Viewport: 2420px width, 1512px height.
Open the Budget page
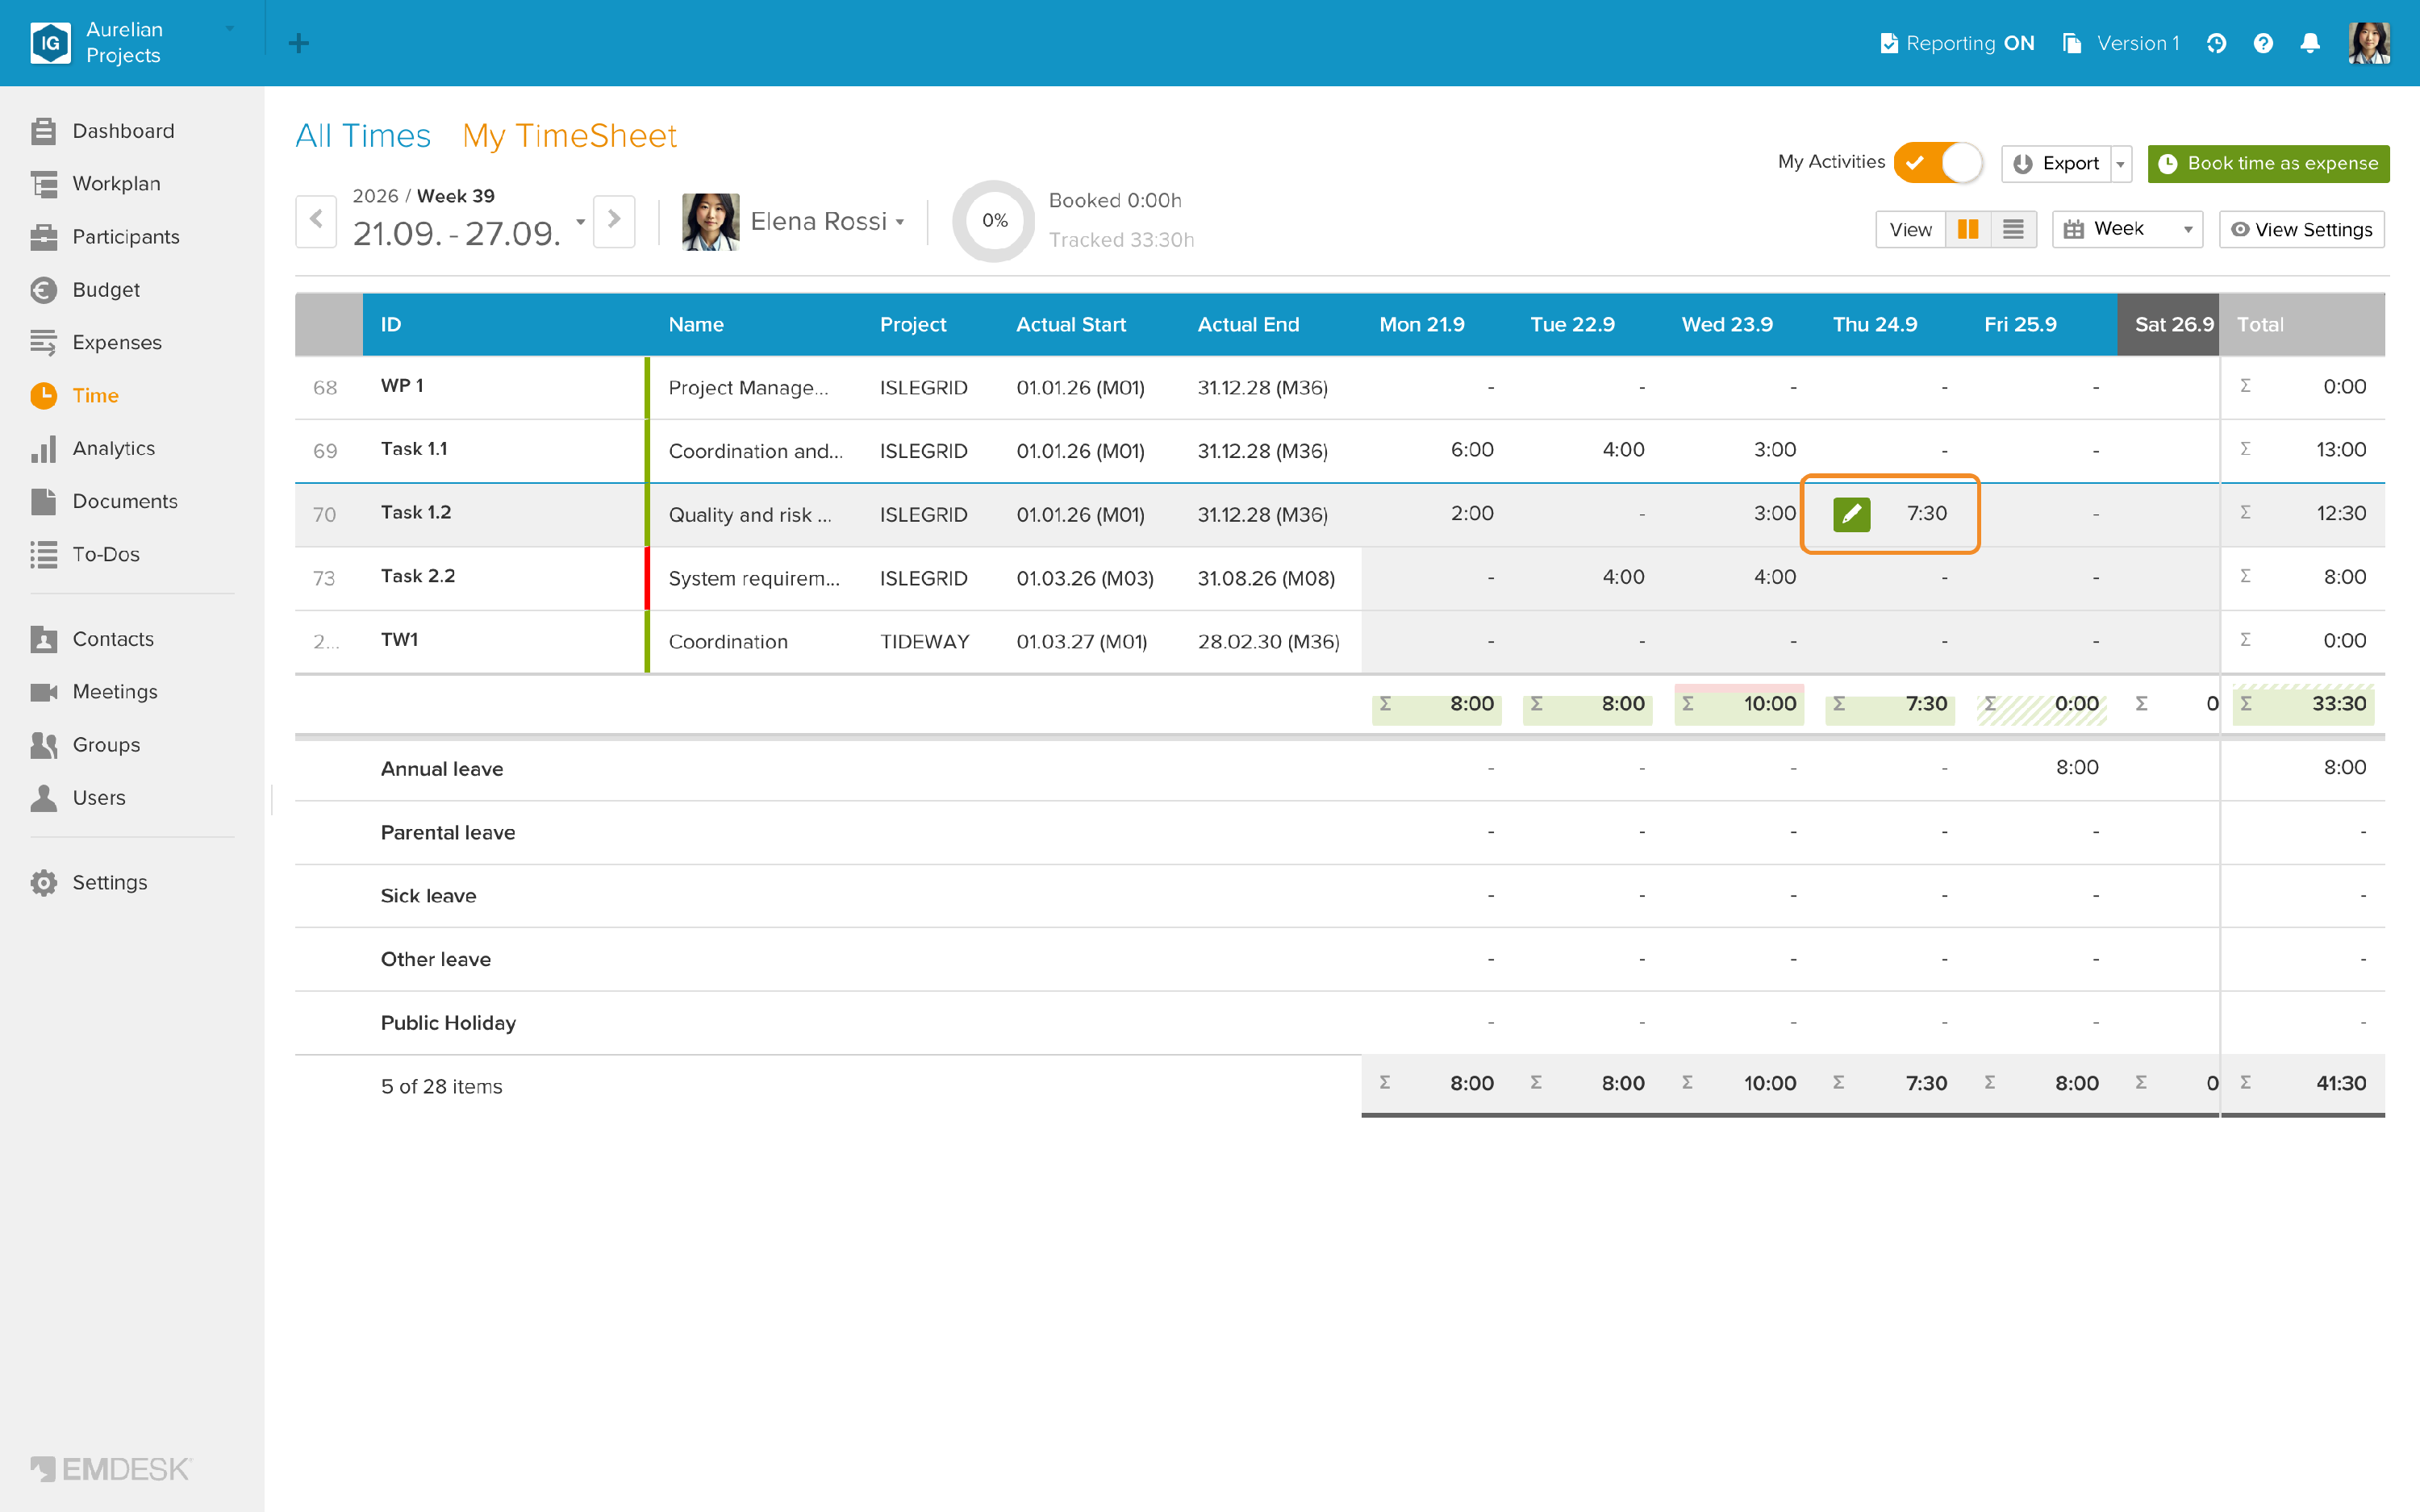tap(85, 290)
